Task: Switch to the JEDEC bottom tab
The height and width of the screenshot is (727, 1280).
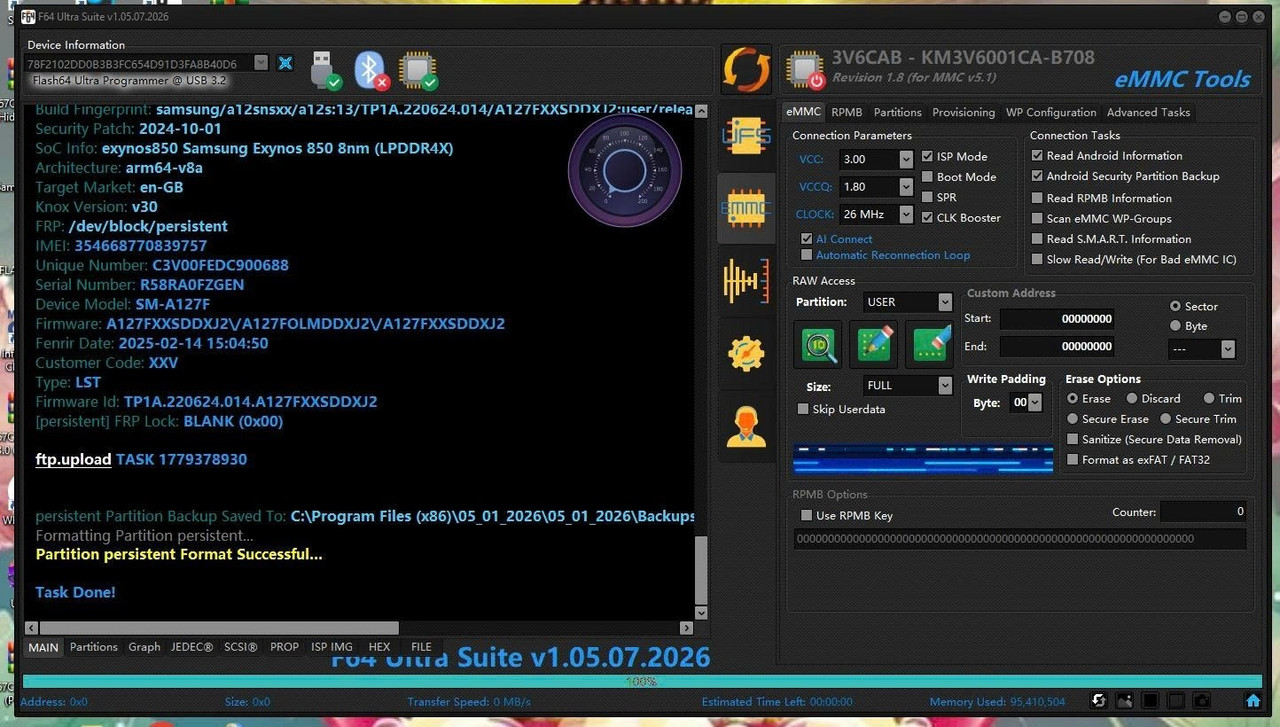Action: 192,647
